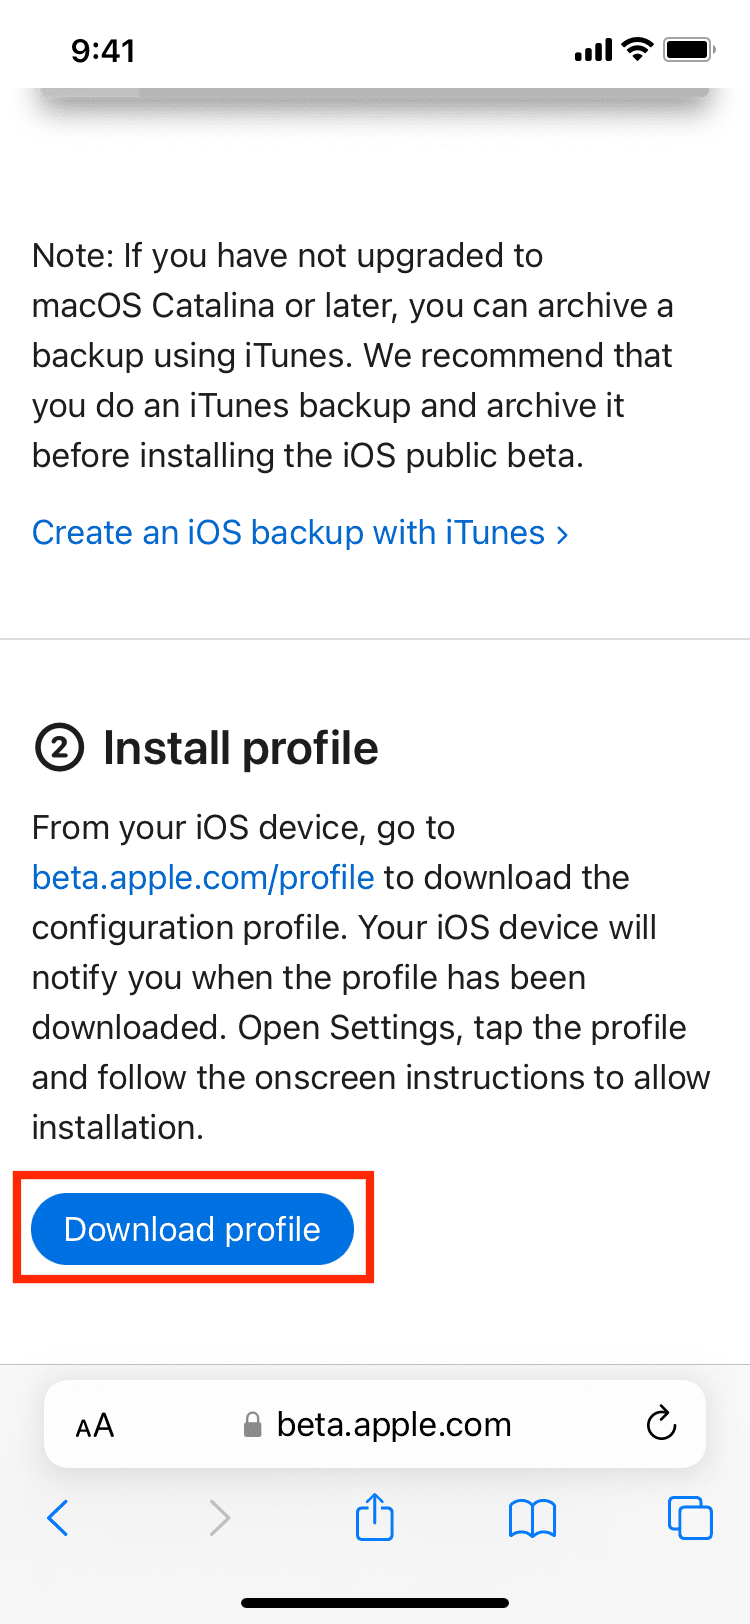Show all open Safari tabs
The image size is (750, 1624).
[x=690, y=1517]
